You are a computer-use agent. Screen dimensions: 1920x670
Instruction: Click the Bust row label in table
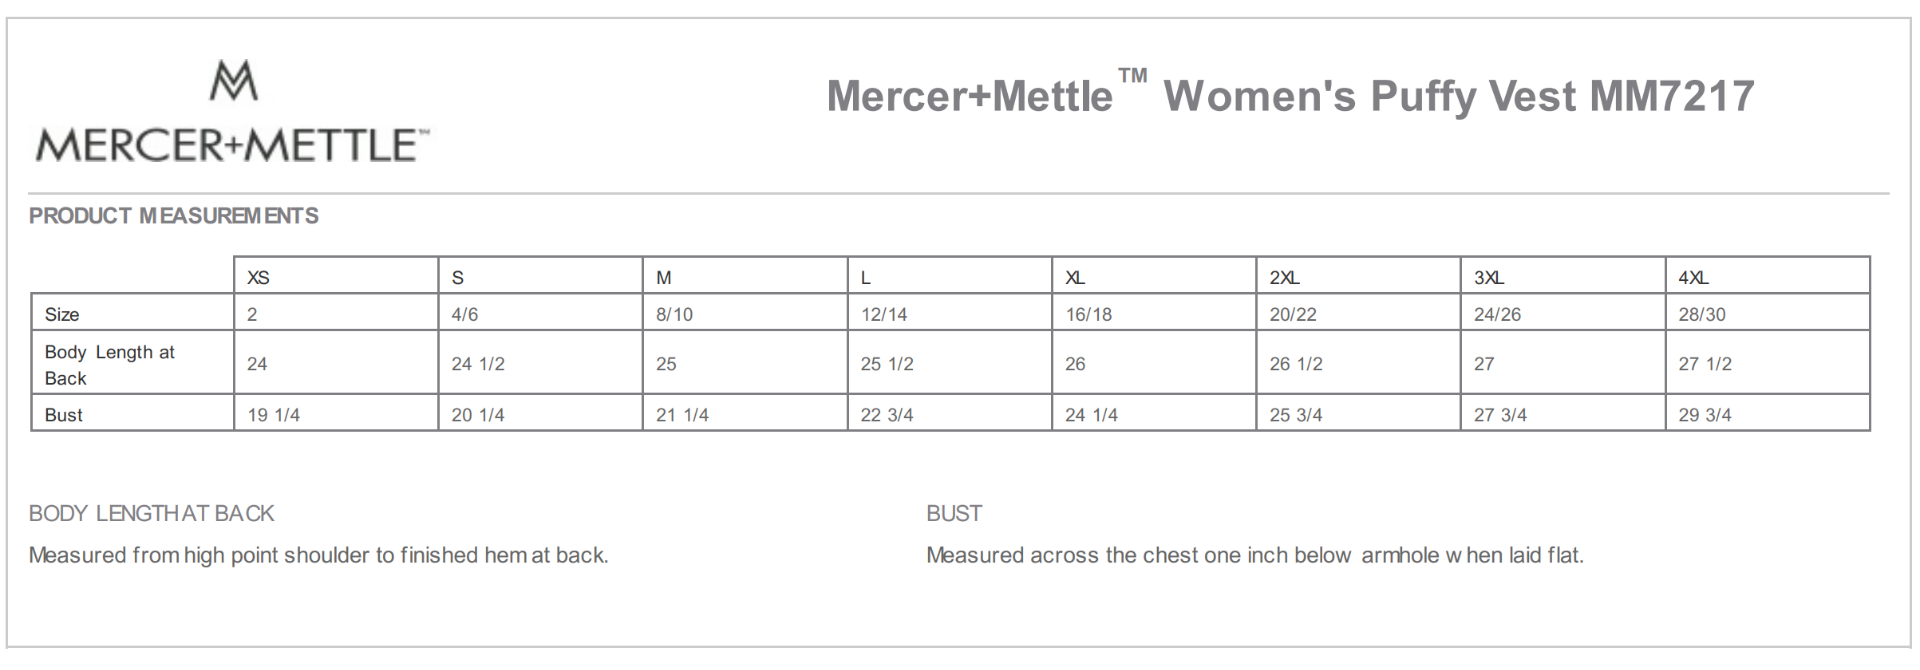64,415
